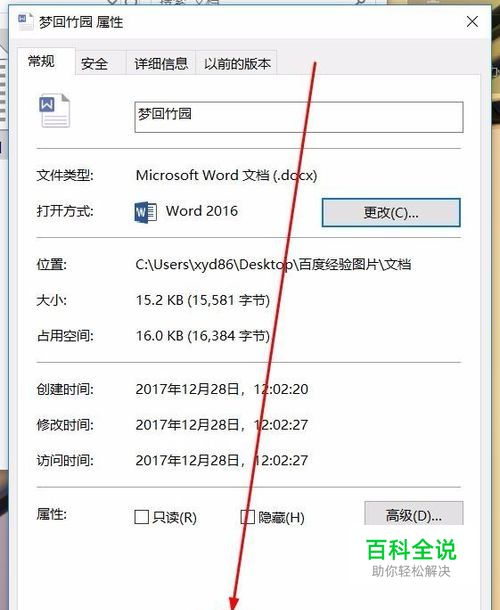Click the Word document icon beside name field
Viewport: 500px width, 610px height.
coord(54,110)
